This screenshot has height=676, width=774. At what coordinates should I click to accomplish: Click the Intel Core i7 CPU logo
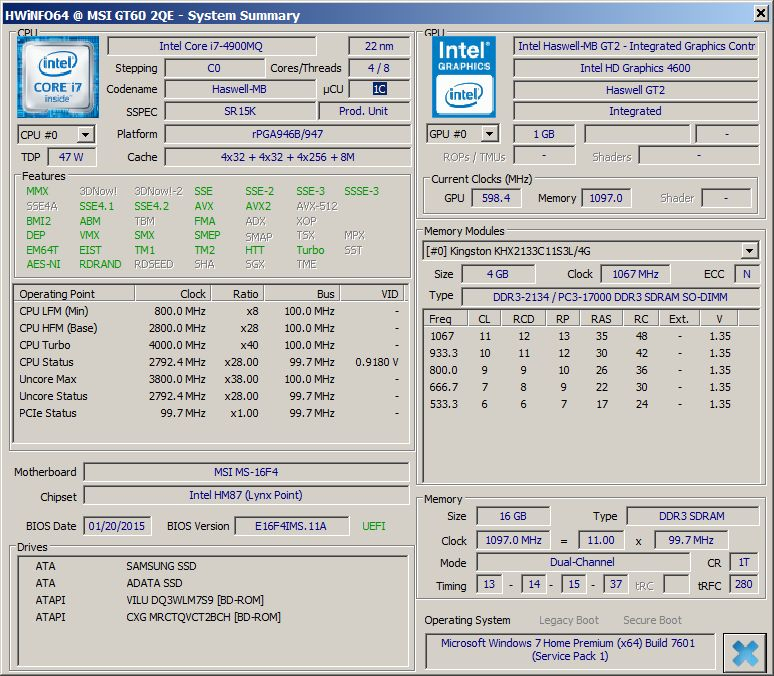[57, 77]
